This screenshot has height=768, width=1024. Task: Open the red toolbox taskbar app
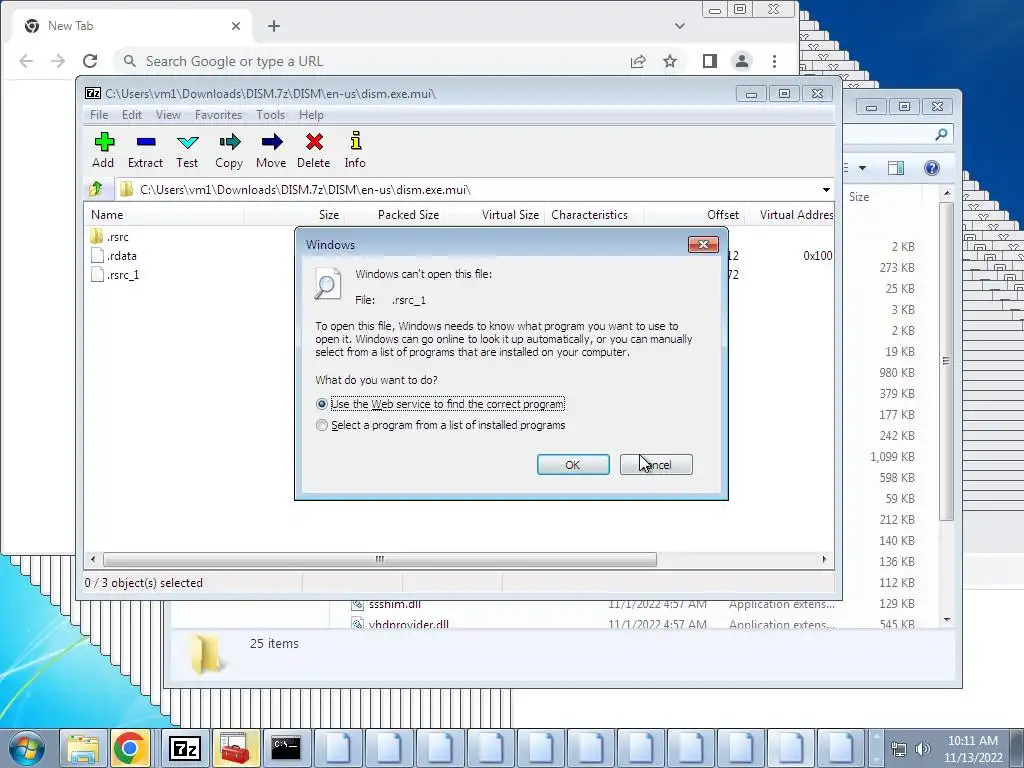click(235, 748)
